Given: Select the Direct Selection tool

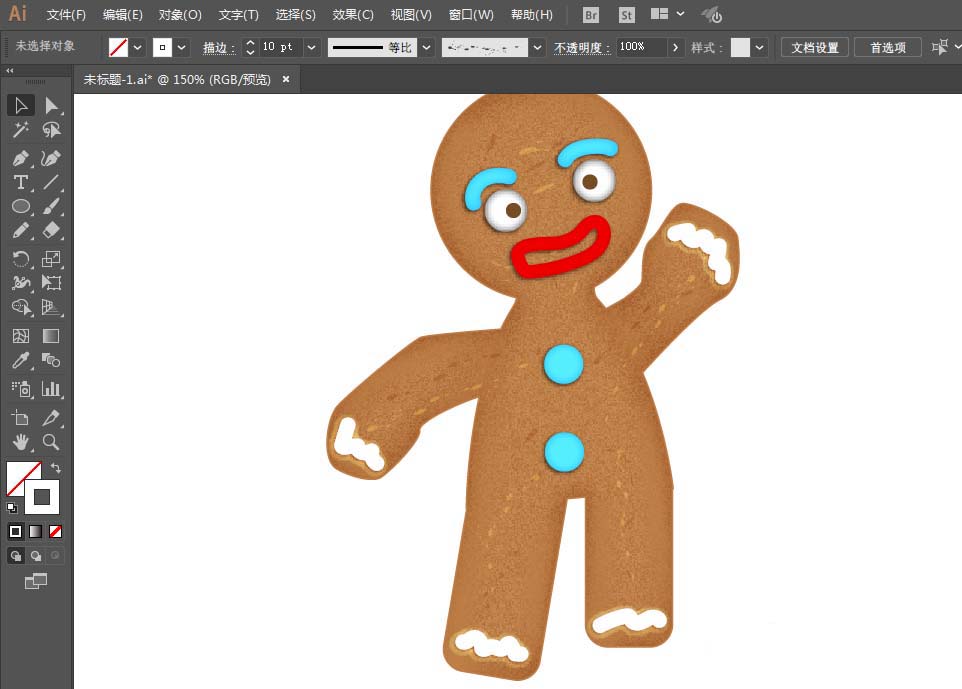Looking at the screenshot, I should click(52, 106).
